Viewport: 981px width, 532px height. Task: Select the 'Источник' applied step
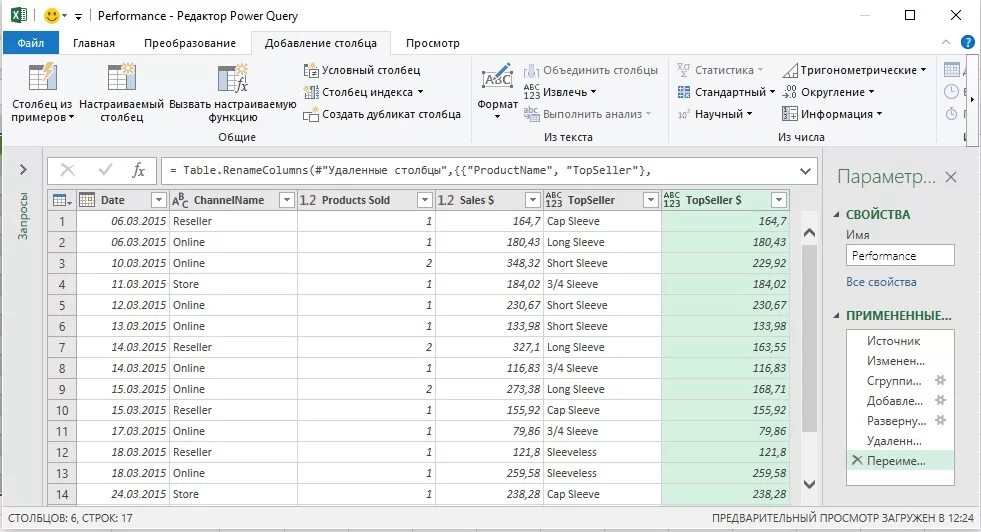tap(893, 341)
